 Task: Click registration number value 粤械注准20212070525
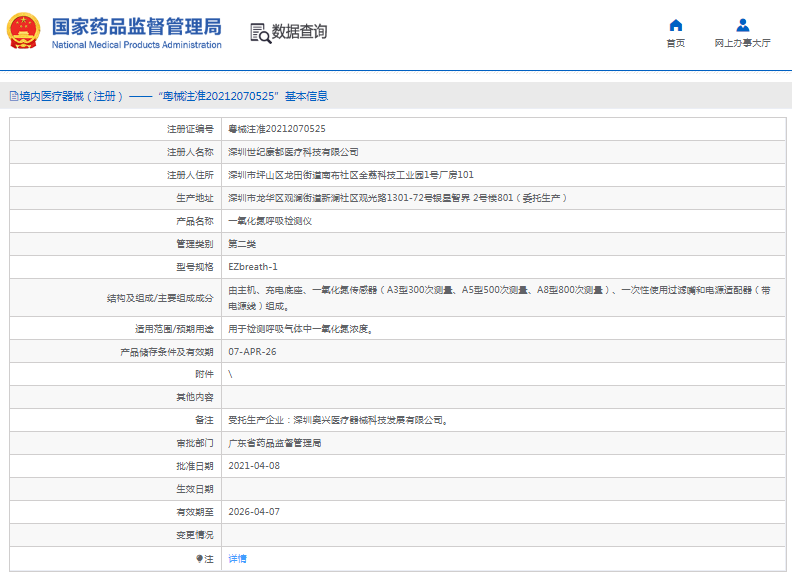click(x=277, y=129)
